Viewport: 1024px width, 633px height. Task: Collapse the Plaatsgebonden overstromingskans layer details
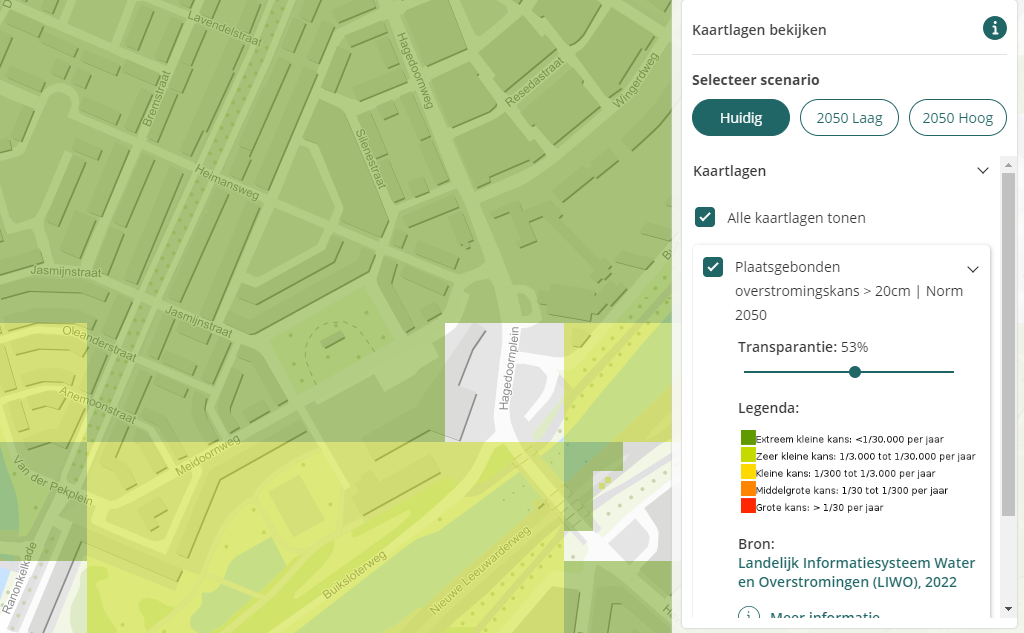(972, 269)
